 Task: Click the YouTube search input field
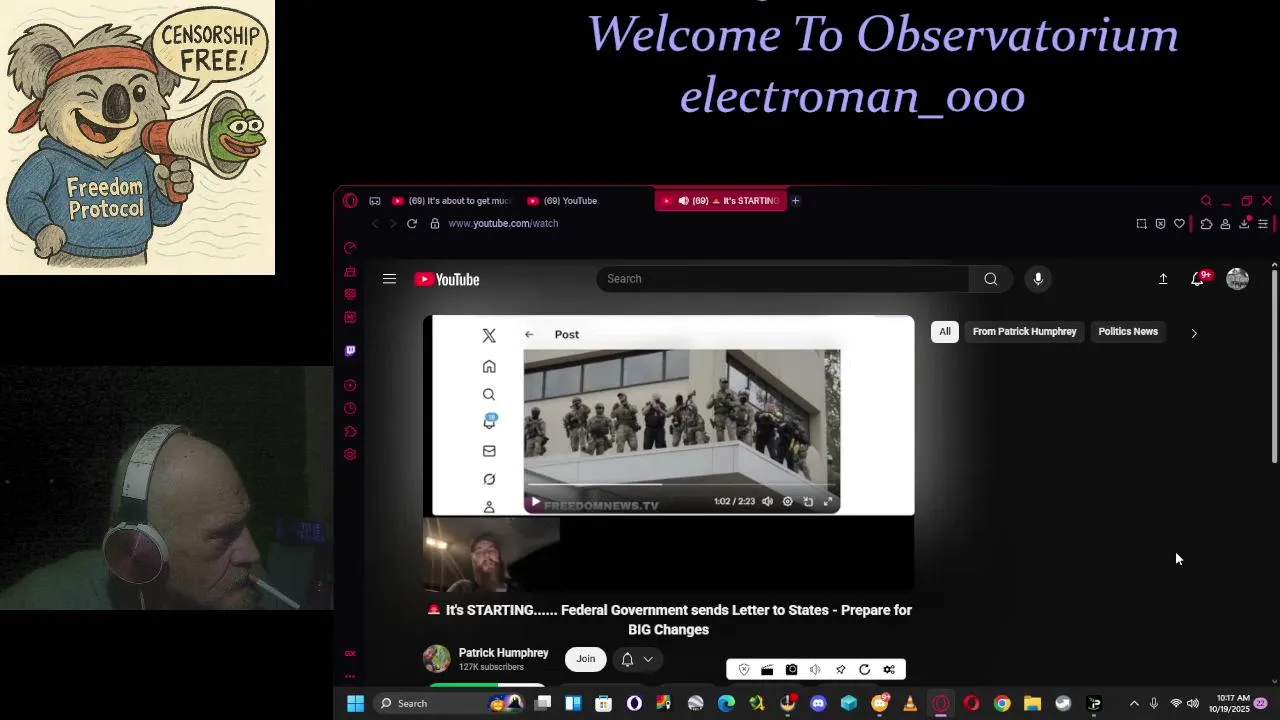coord(783,279)
